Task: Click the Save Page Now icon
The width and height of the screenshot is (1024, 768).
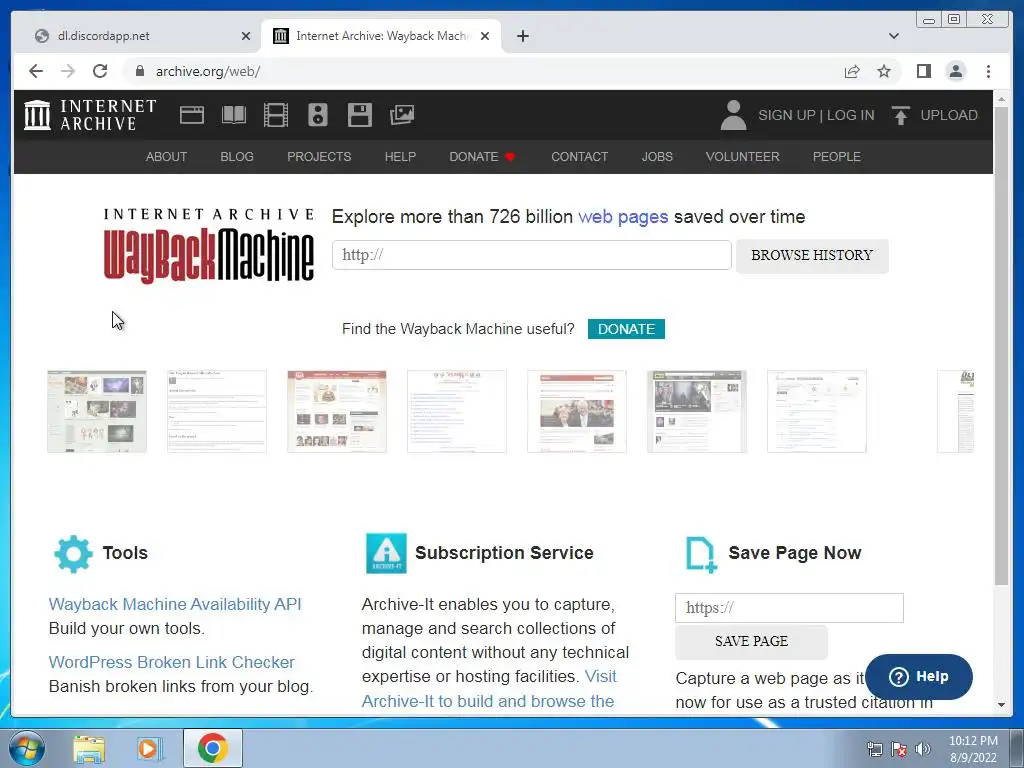Action: pyautogui.click(x=701, y=554)
